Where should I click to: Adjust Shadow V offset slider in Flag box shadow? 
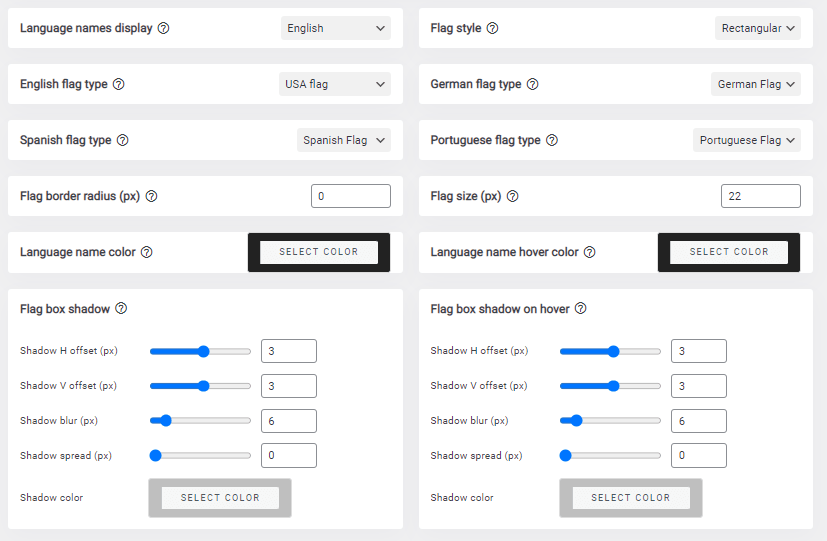click(x=200, y=386)
